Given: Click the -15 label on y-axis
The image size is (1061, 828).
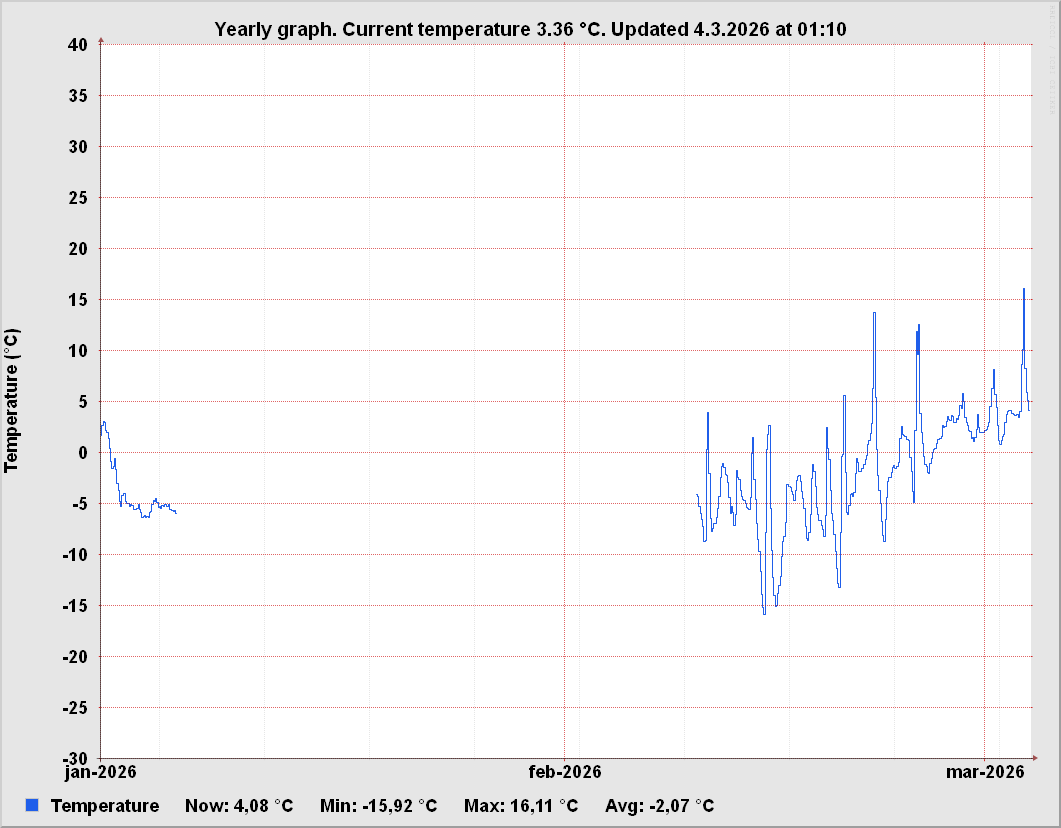Looking at the screenshot, I should tap(75, 605).
